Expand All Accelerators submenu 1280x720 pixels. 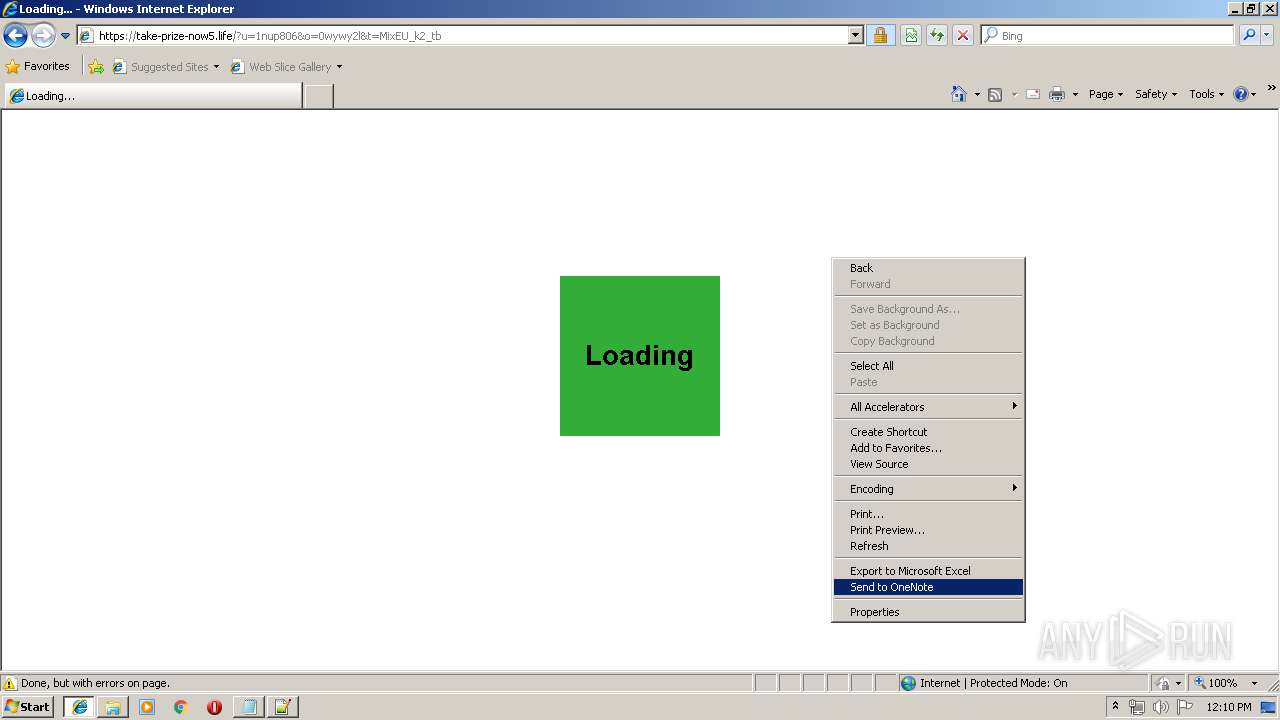(x=928, y=407)
